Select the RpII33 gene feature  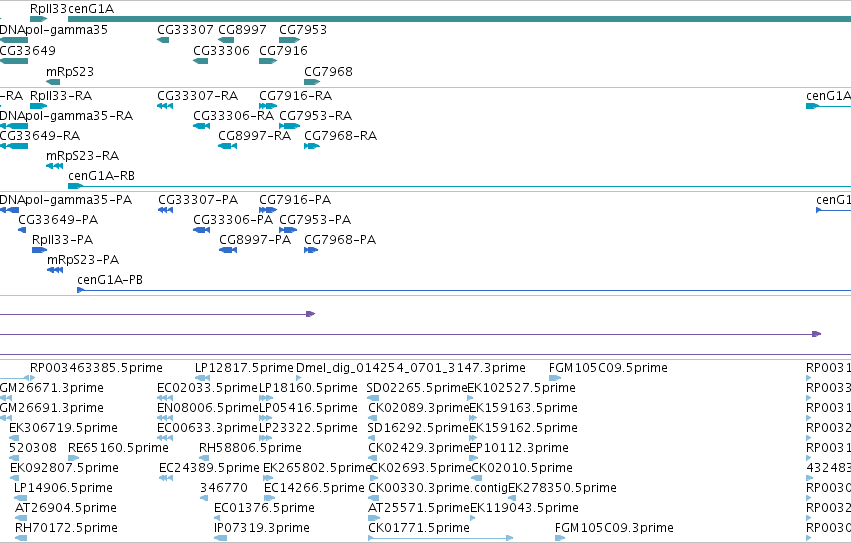39,19
